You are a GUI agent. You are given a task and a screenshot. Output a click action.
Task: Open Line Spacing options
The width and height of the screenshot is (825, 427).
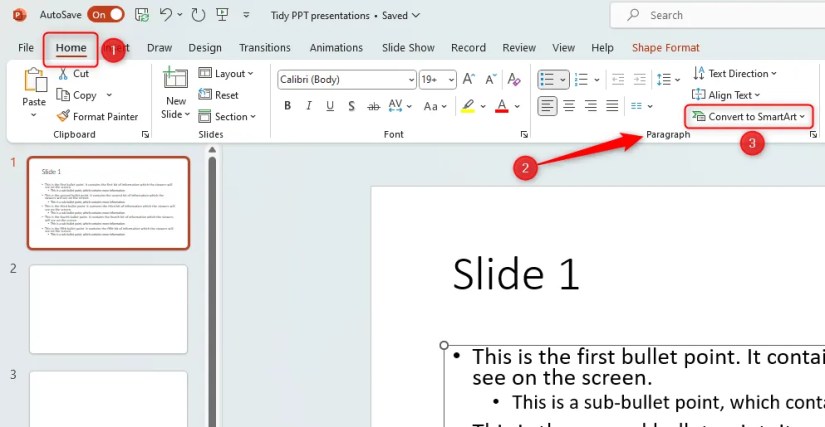pos(668,79)
